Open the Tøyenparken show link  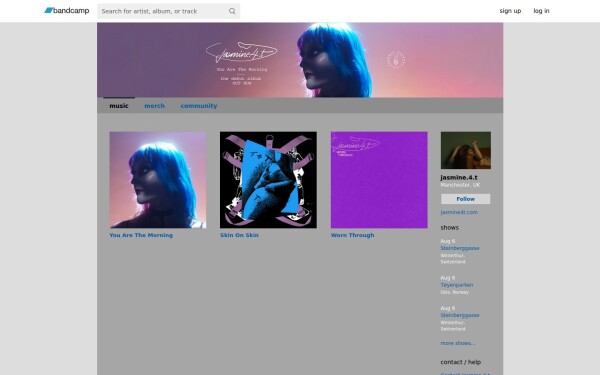click(x=457, y=285)
